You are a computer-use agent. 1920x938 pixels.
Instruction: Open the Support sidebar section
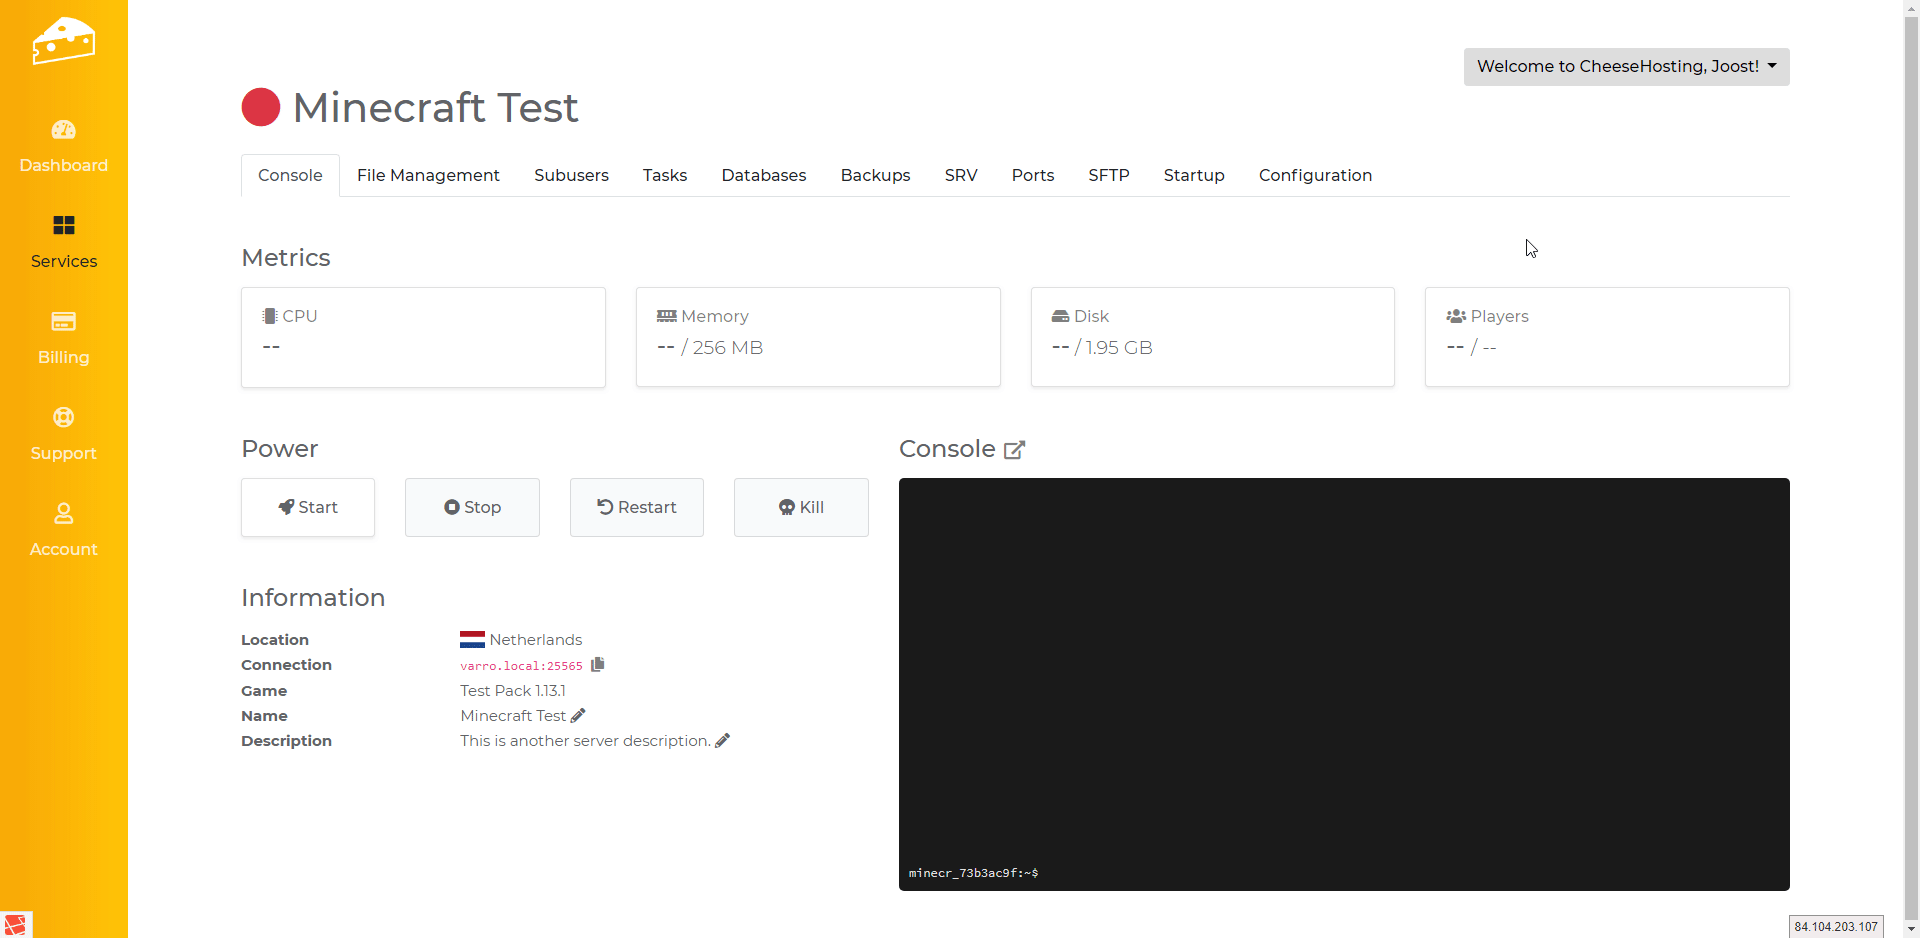point(63,434)
